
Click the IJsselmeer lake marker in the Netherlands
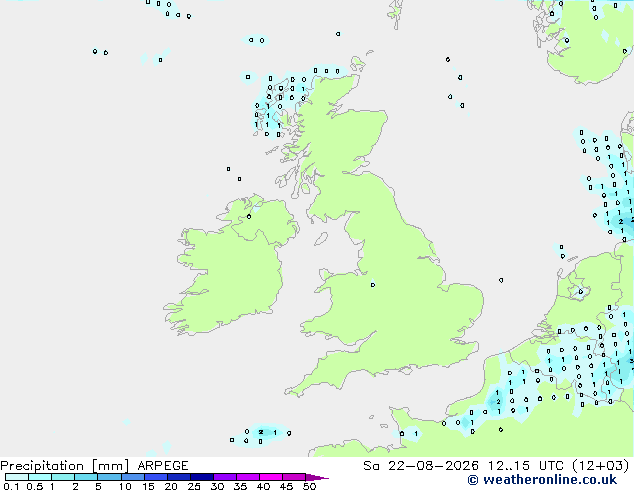click(x=581, y=291)
